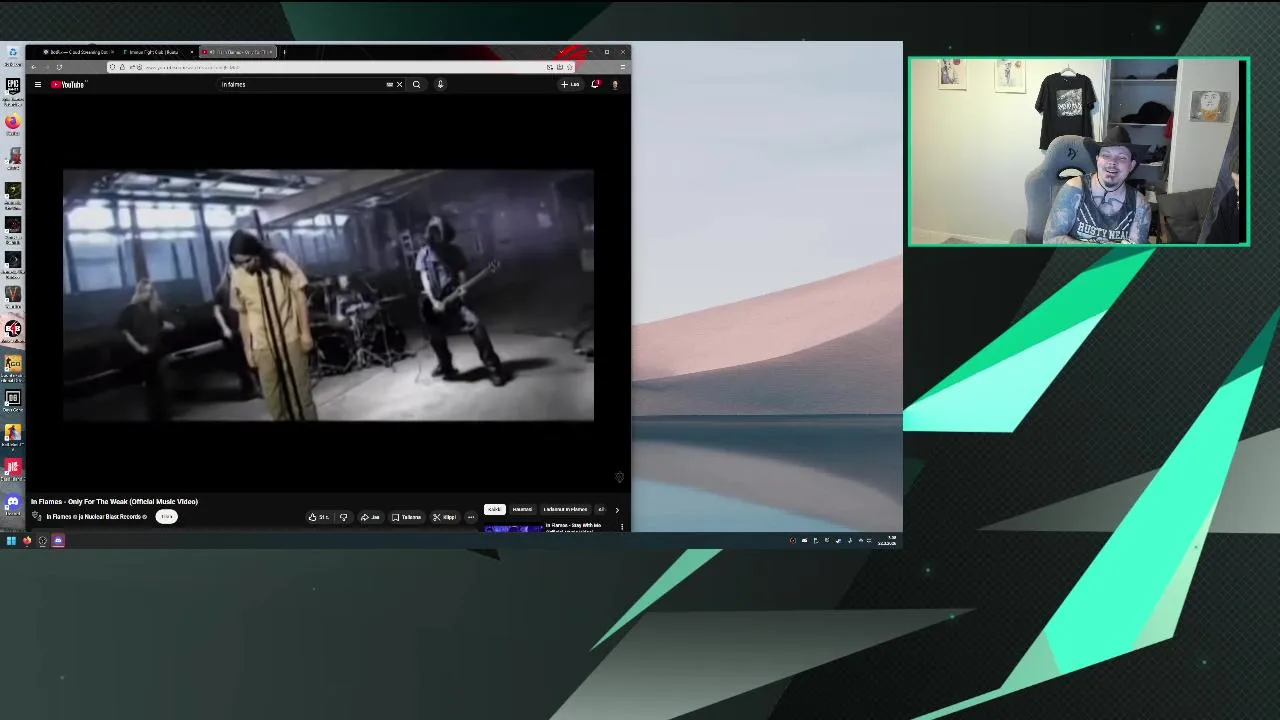Image resolution: width=1280 pixels, height=720 pixels.
Task: Open In Flames channel name link
Action: [59, 517]
